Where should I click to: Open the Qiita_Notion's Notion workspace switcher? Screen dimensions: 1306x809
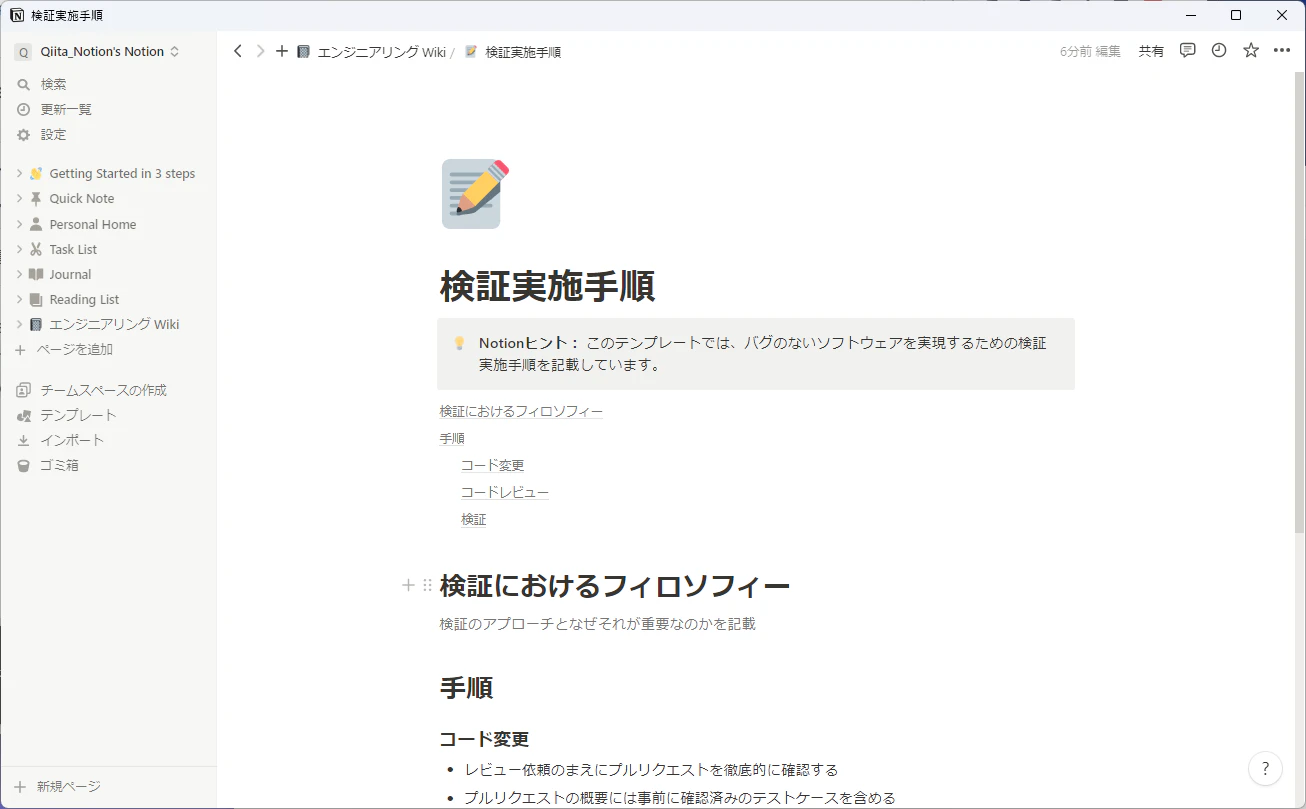click(x=98, y=51)
